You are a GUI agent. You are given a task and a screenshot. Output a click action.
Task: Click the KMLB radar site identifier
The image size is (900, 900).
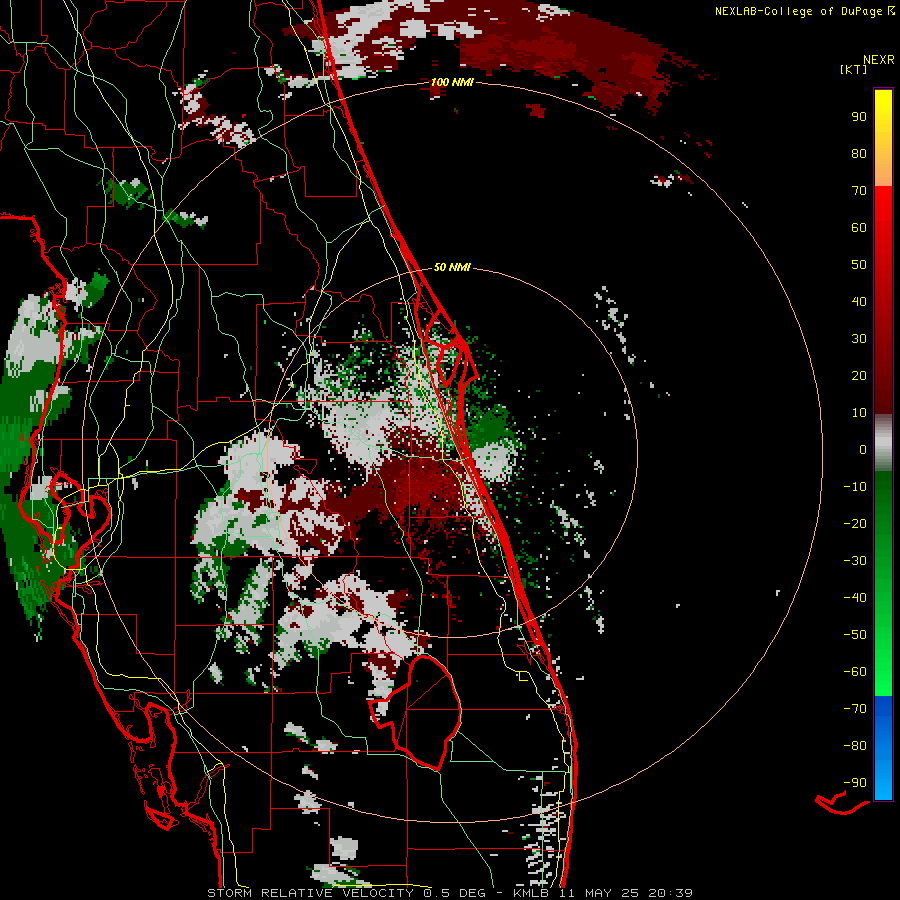pyautogui.click(x=531, y=893)
